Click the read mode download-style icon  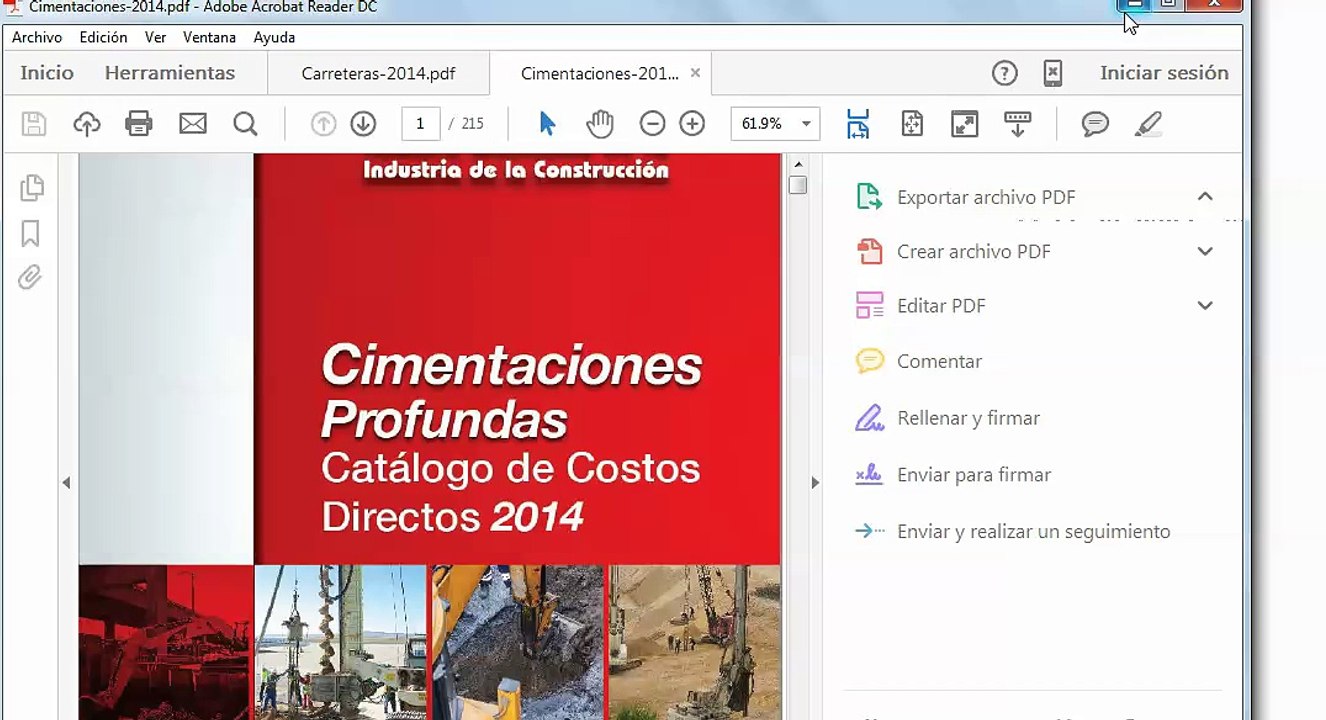(1018, 124)
